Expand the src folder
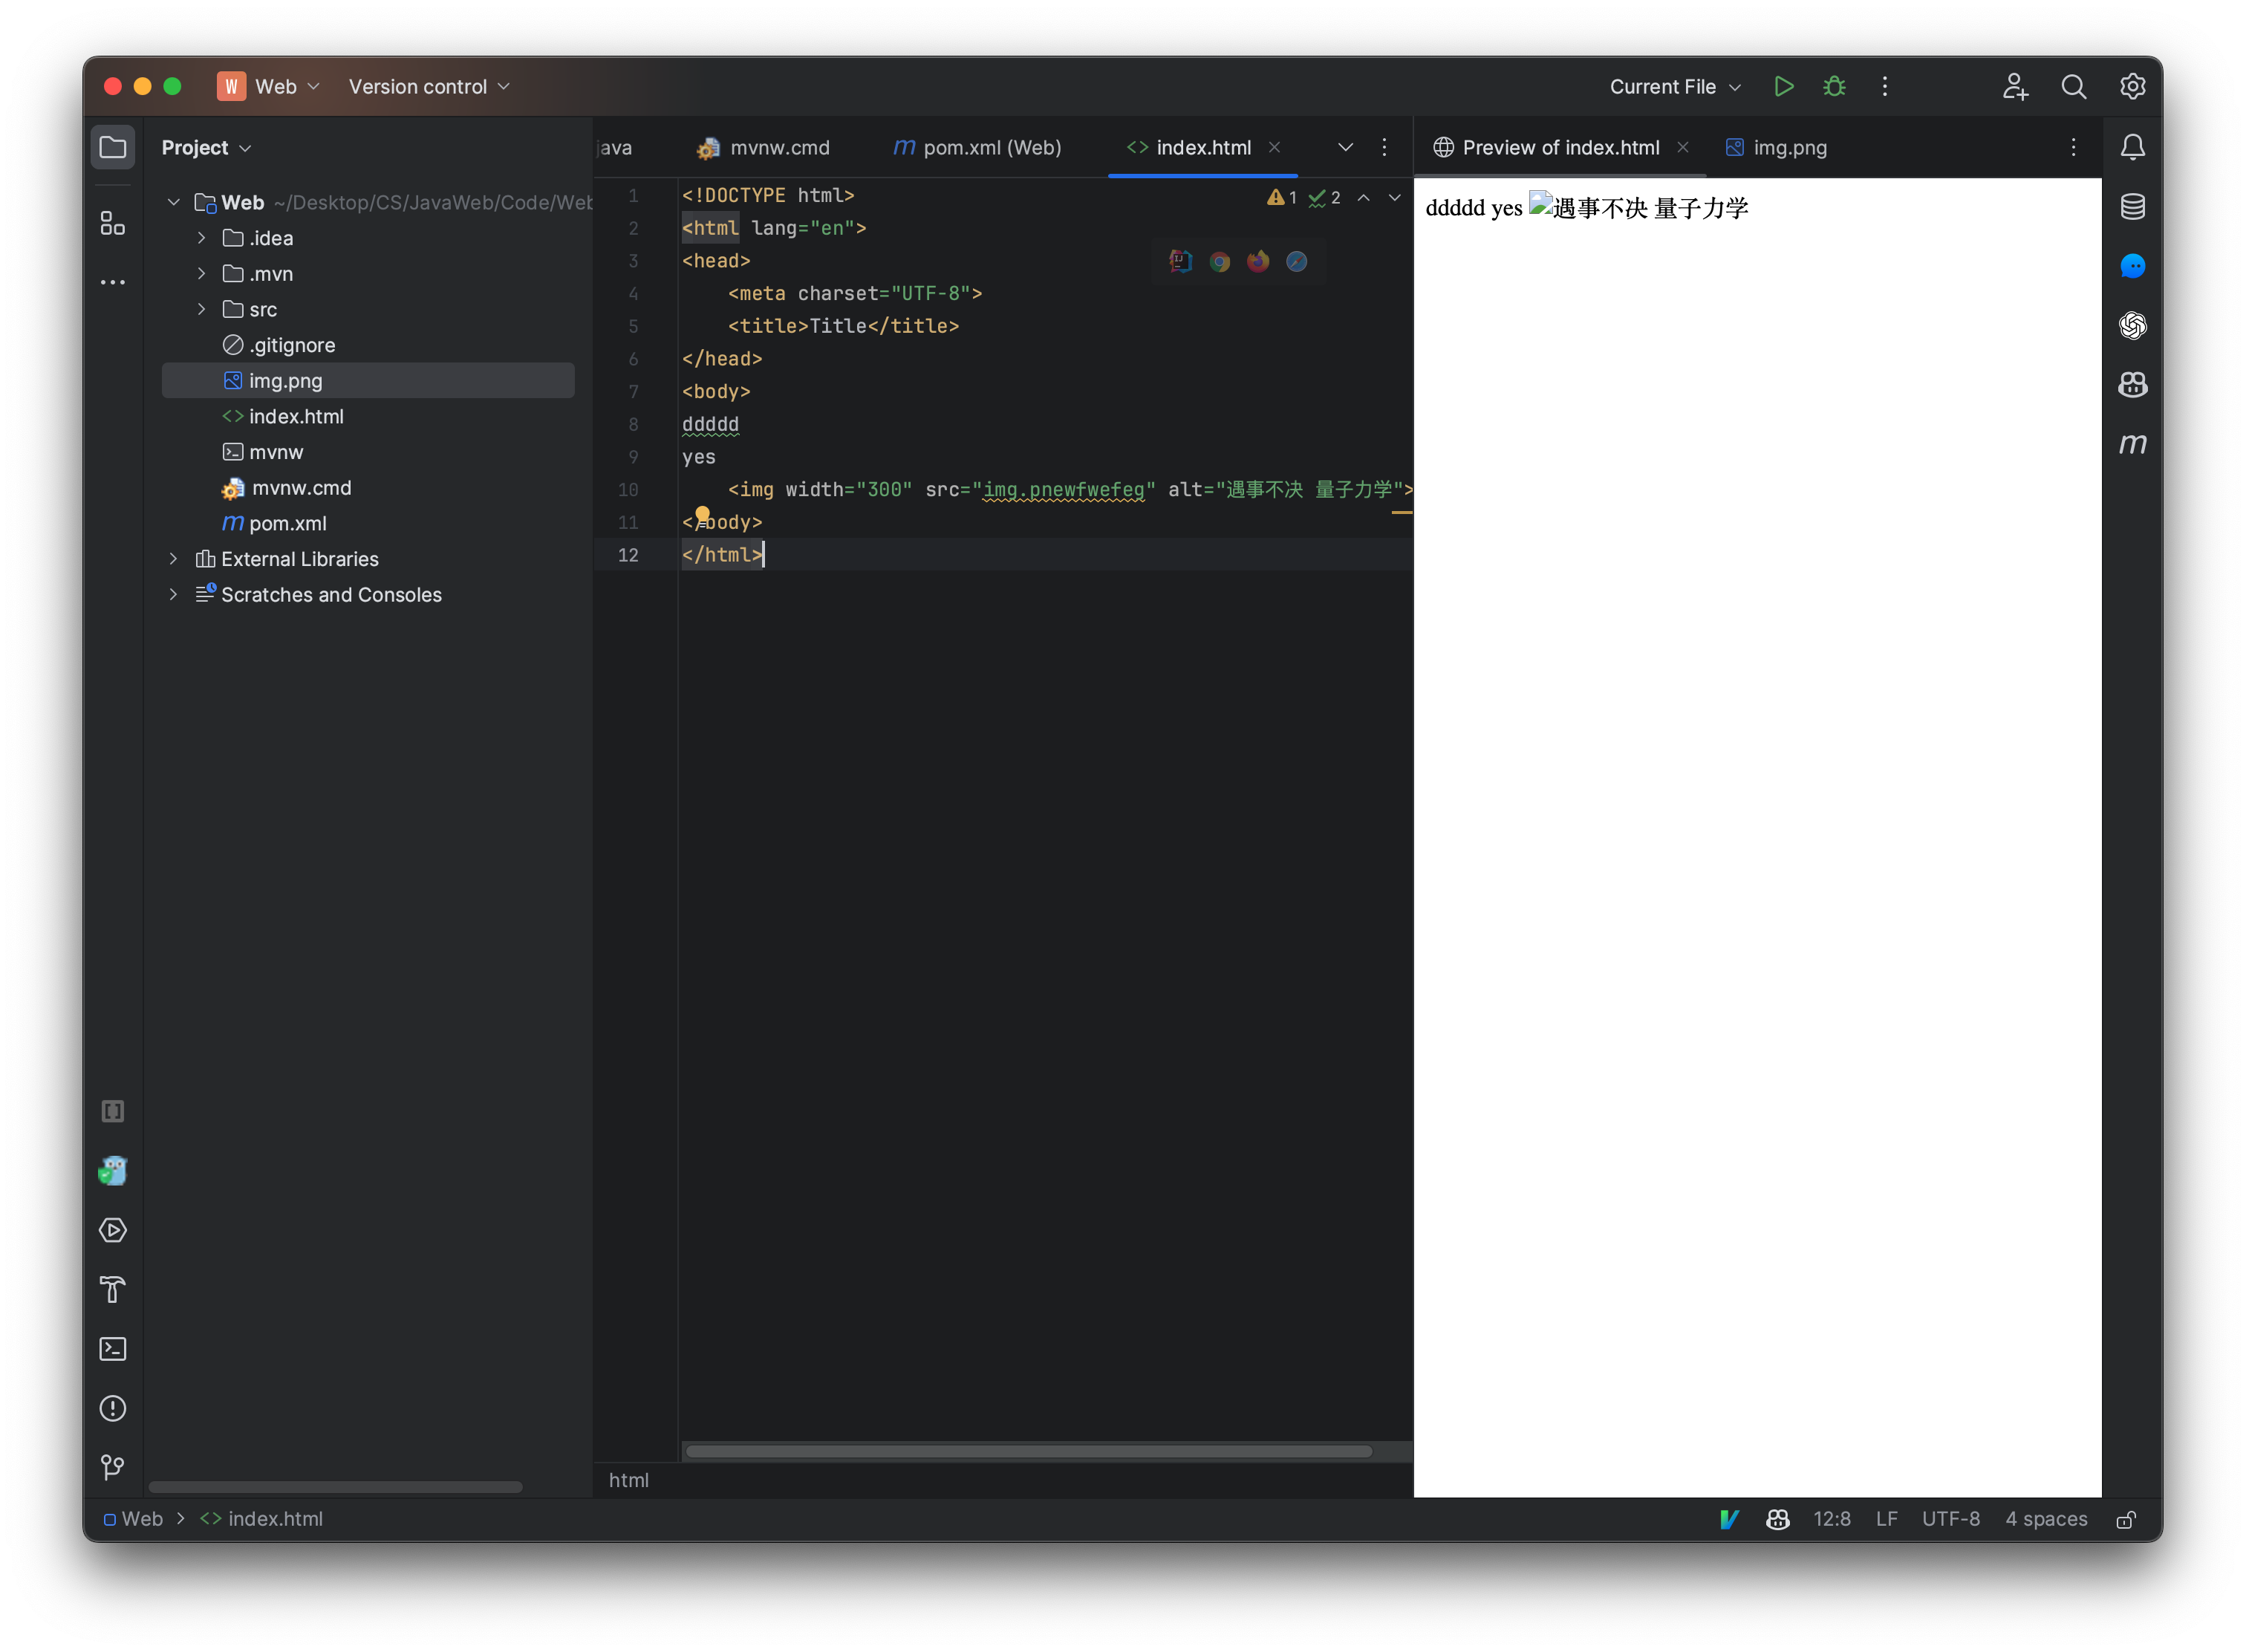 (x=201, y=310)
